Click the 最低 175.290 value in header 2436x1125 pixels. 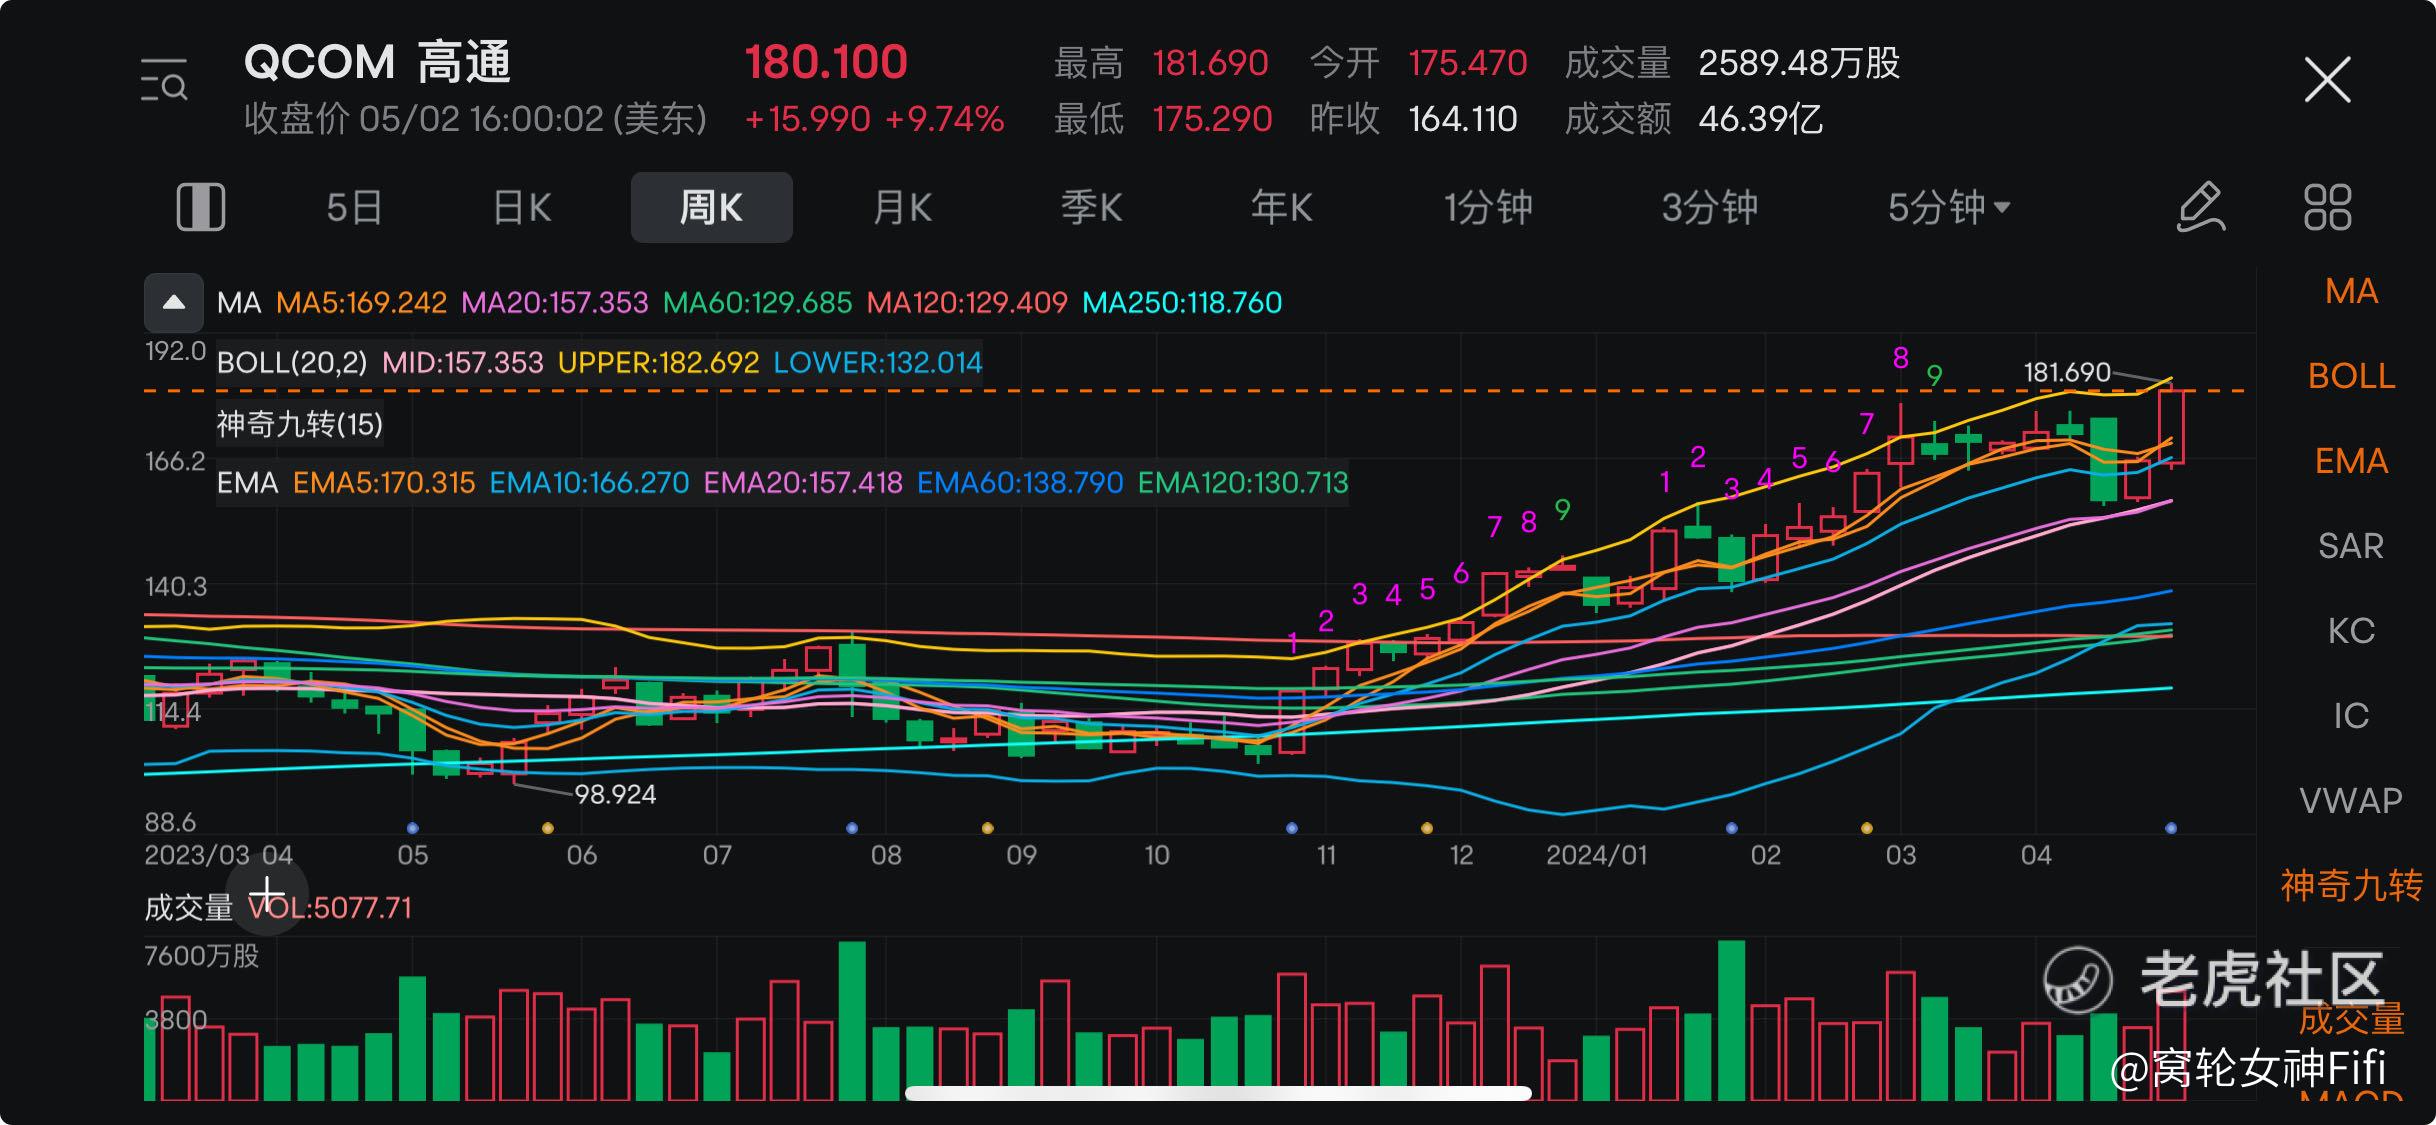pyautogui.click(x=1163, y=119)
